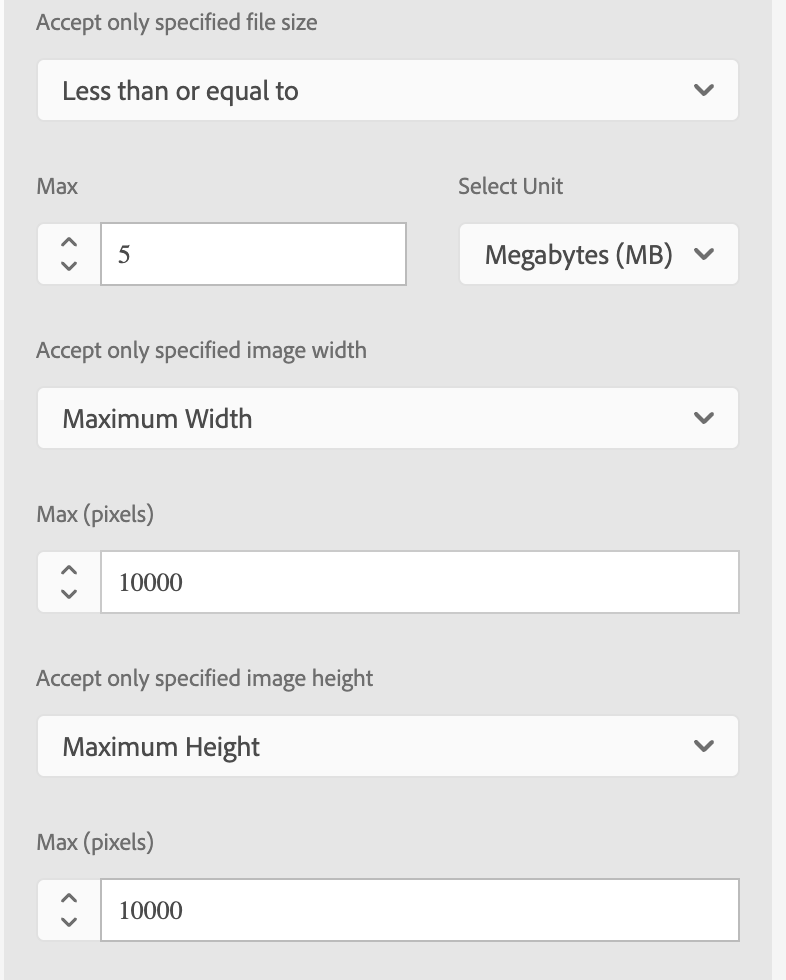Screen dimensions: 786x980
Task: Decrement the image height Max pixels stepper
Action: tap(68, 922)
